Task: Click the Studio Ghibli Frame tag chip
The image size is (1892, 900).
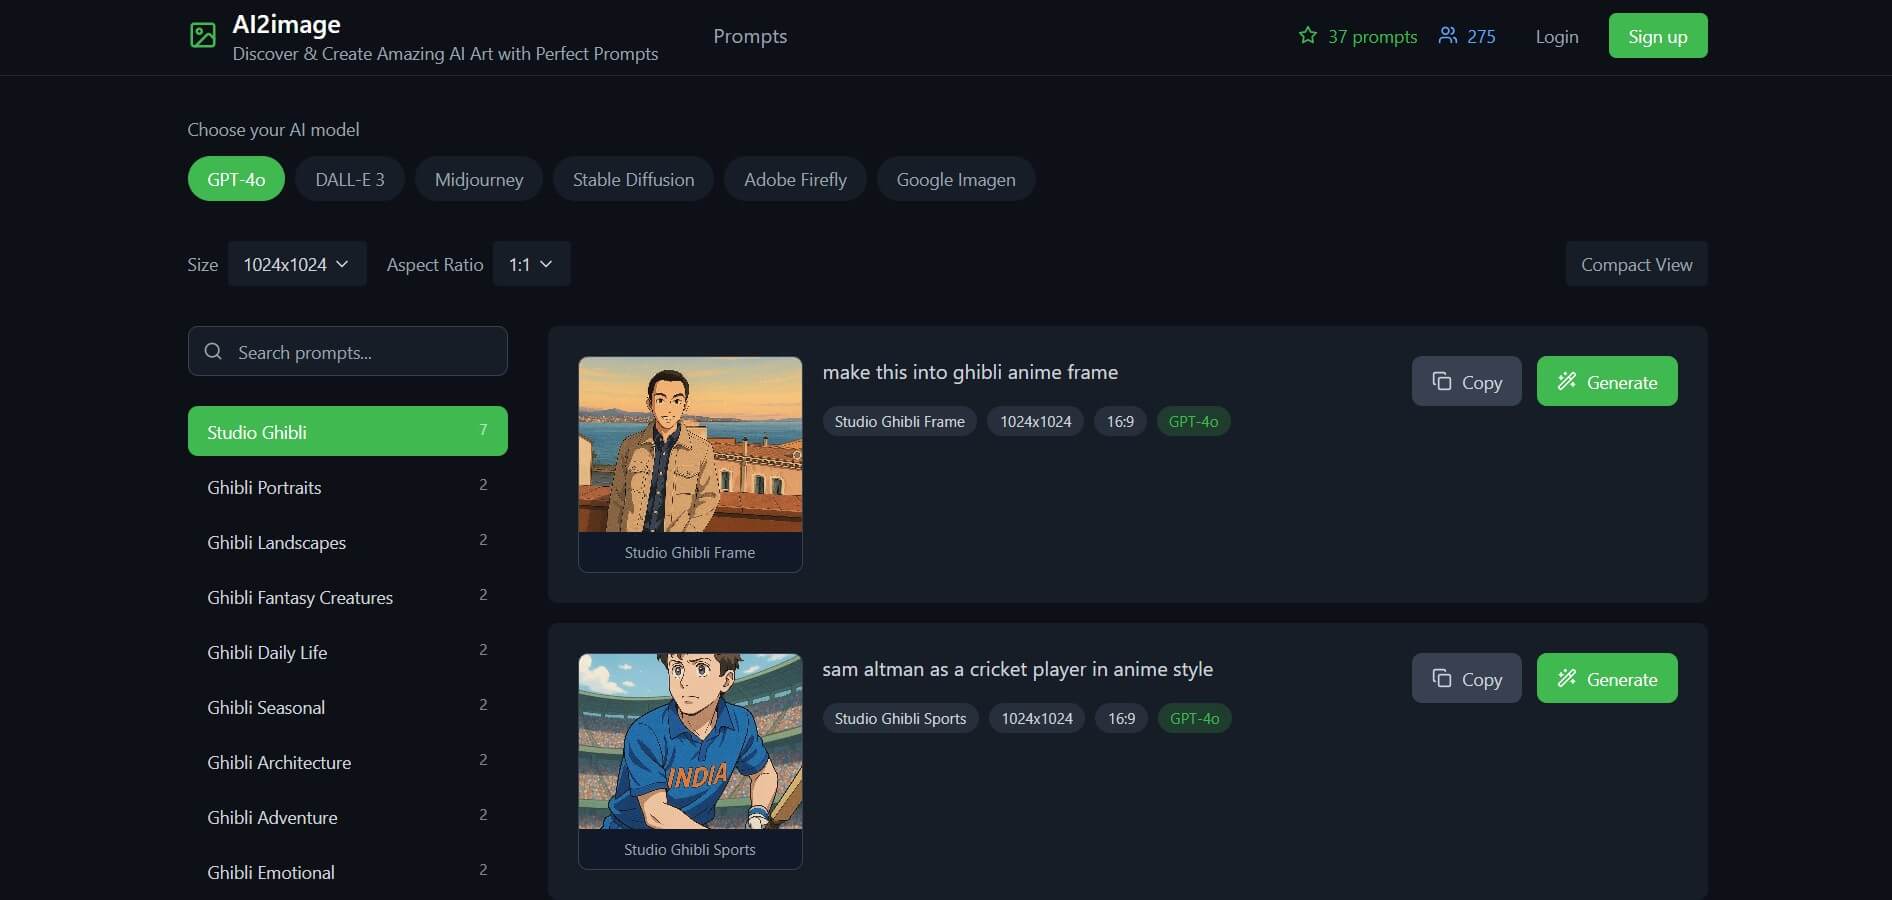Action: [x=900, y=421]
